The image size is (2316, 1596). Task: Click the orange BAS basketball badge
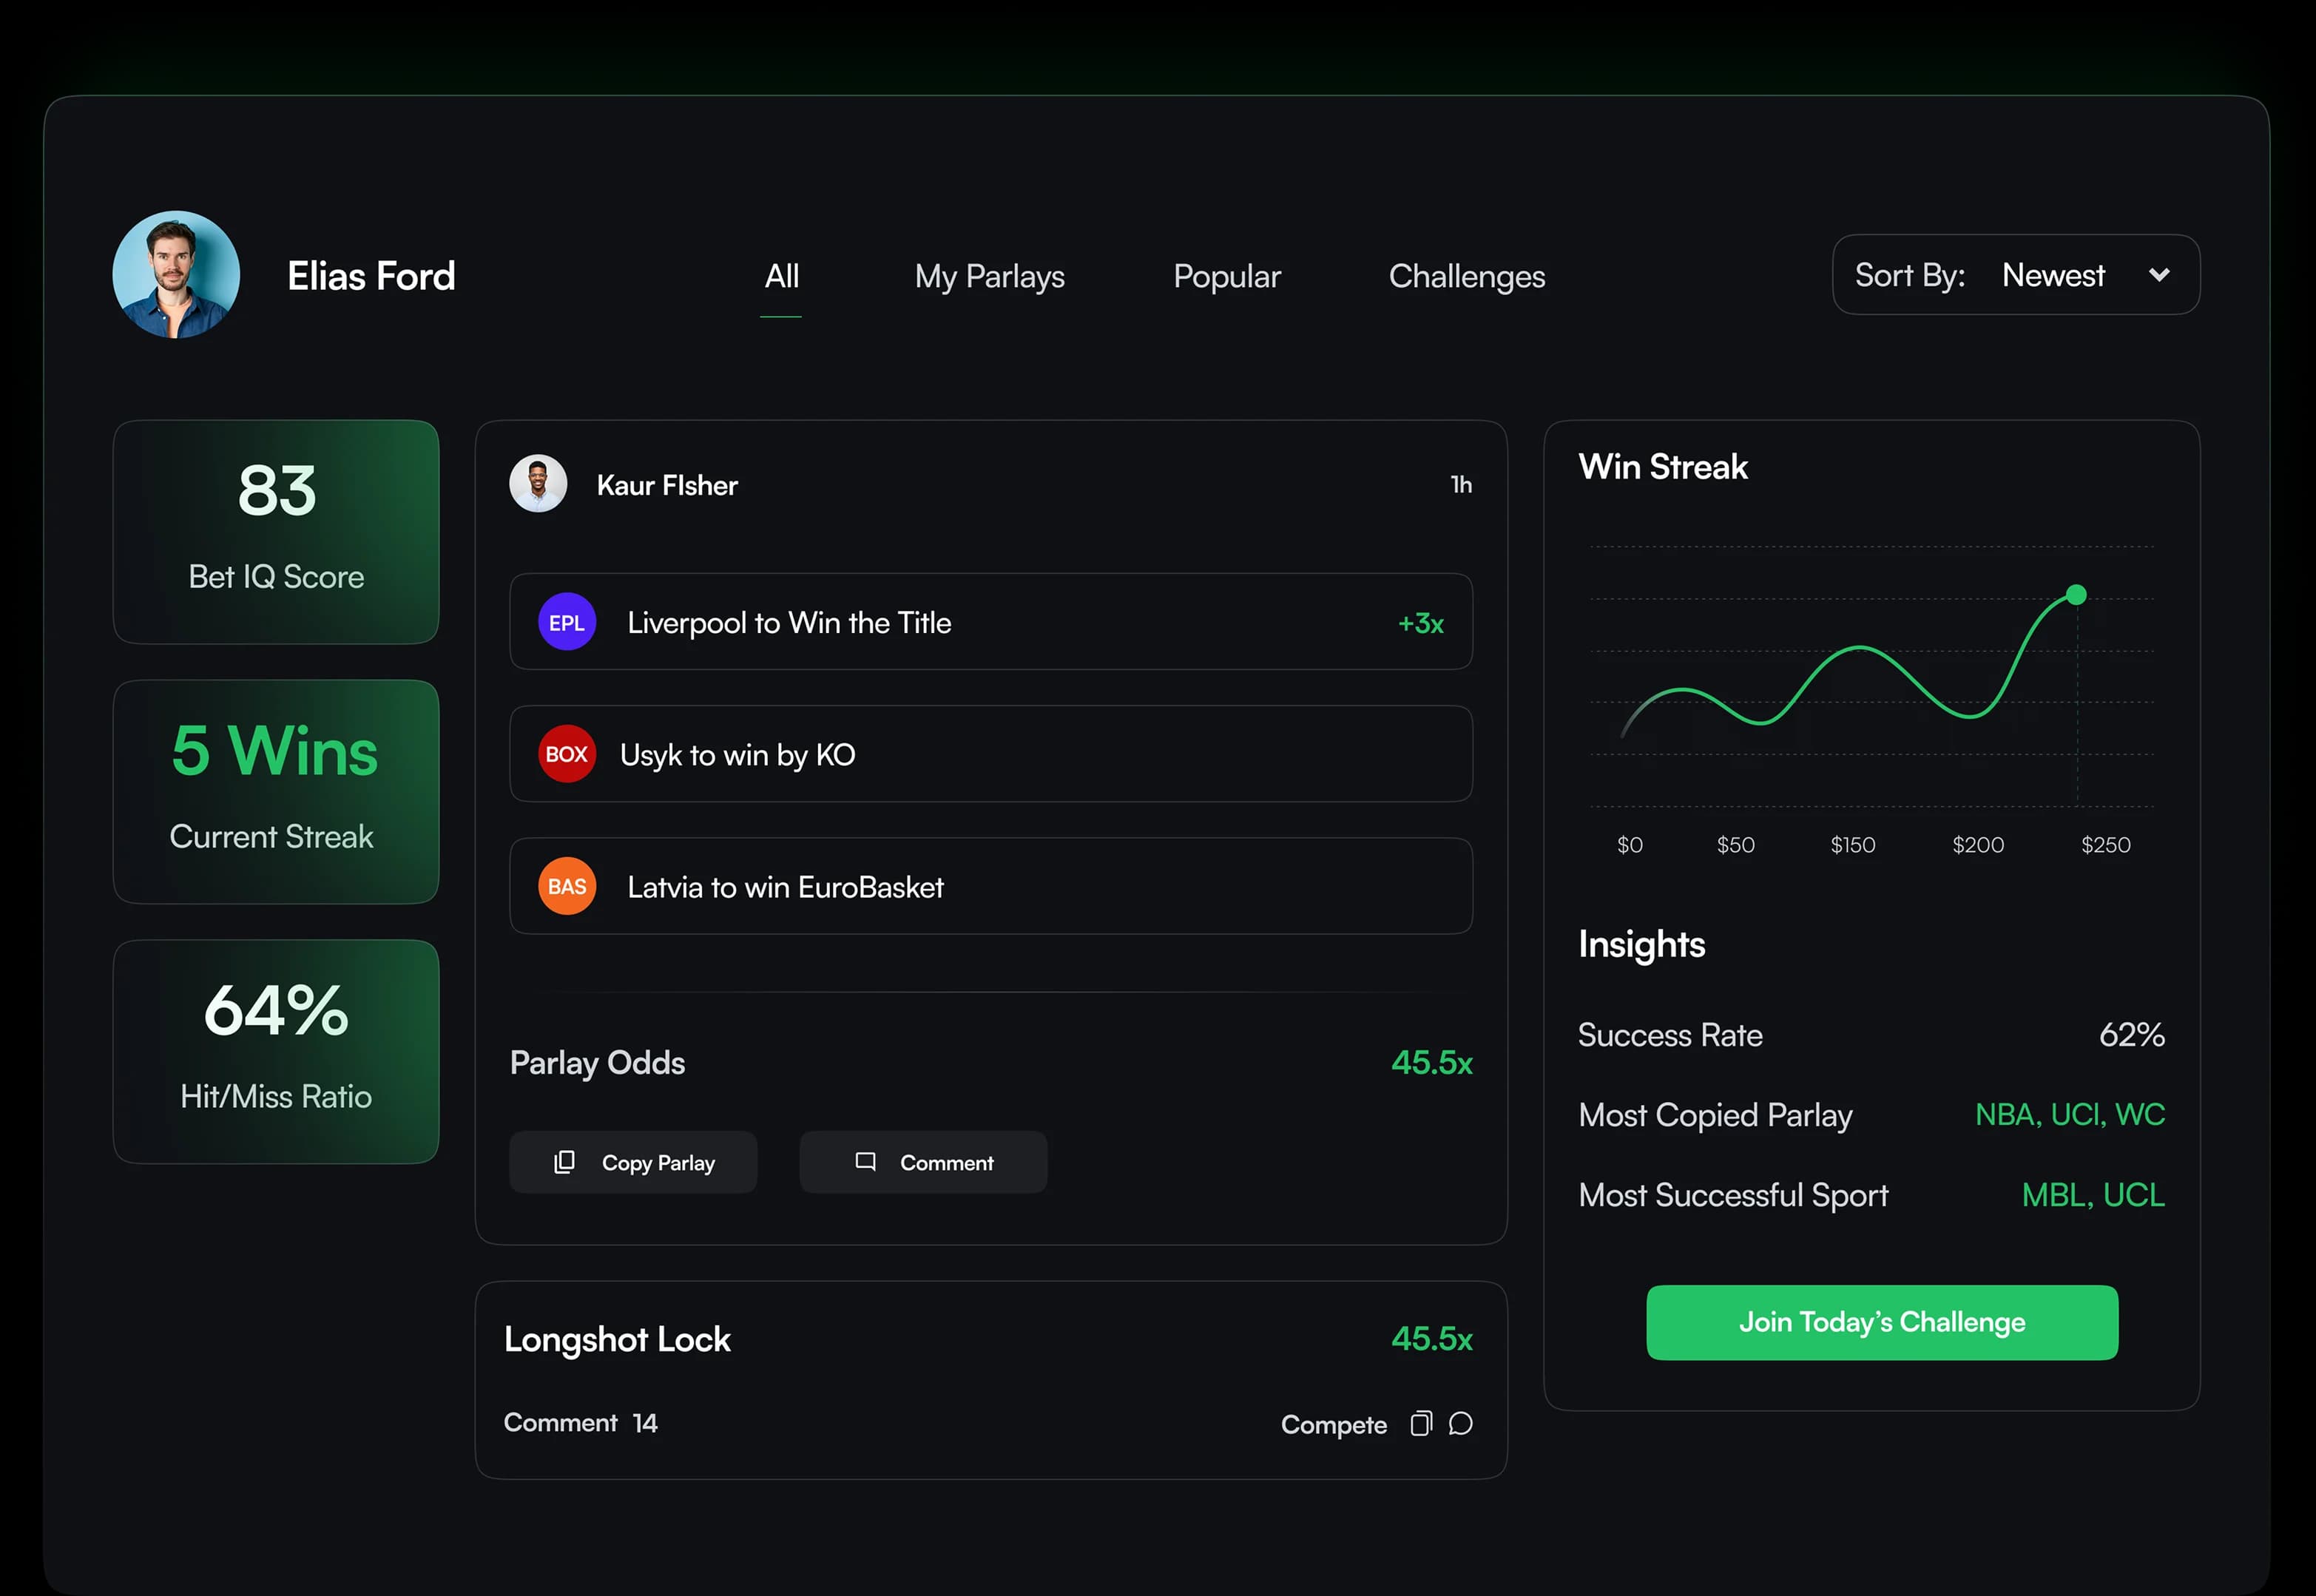pyautogui.click(x=567, y=887)
